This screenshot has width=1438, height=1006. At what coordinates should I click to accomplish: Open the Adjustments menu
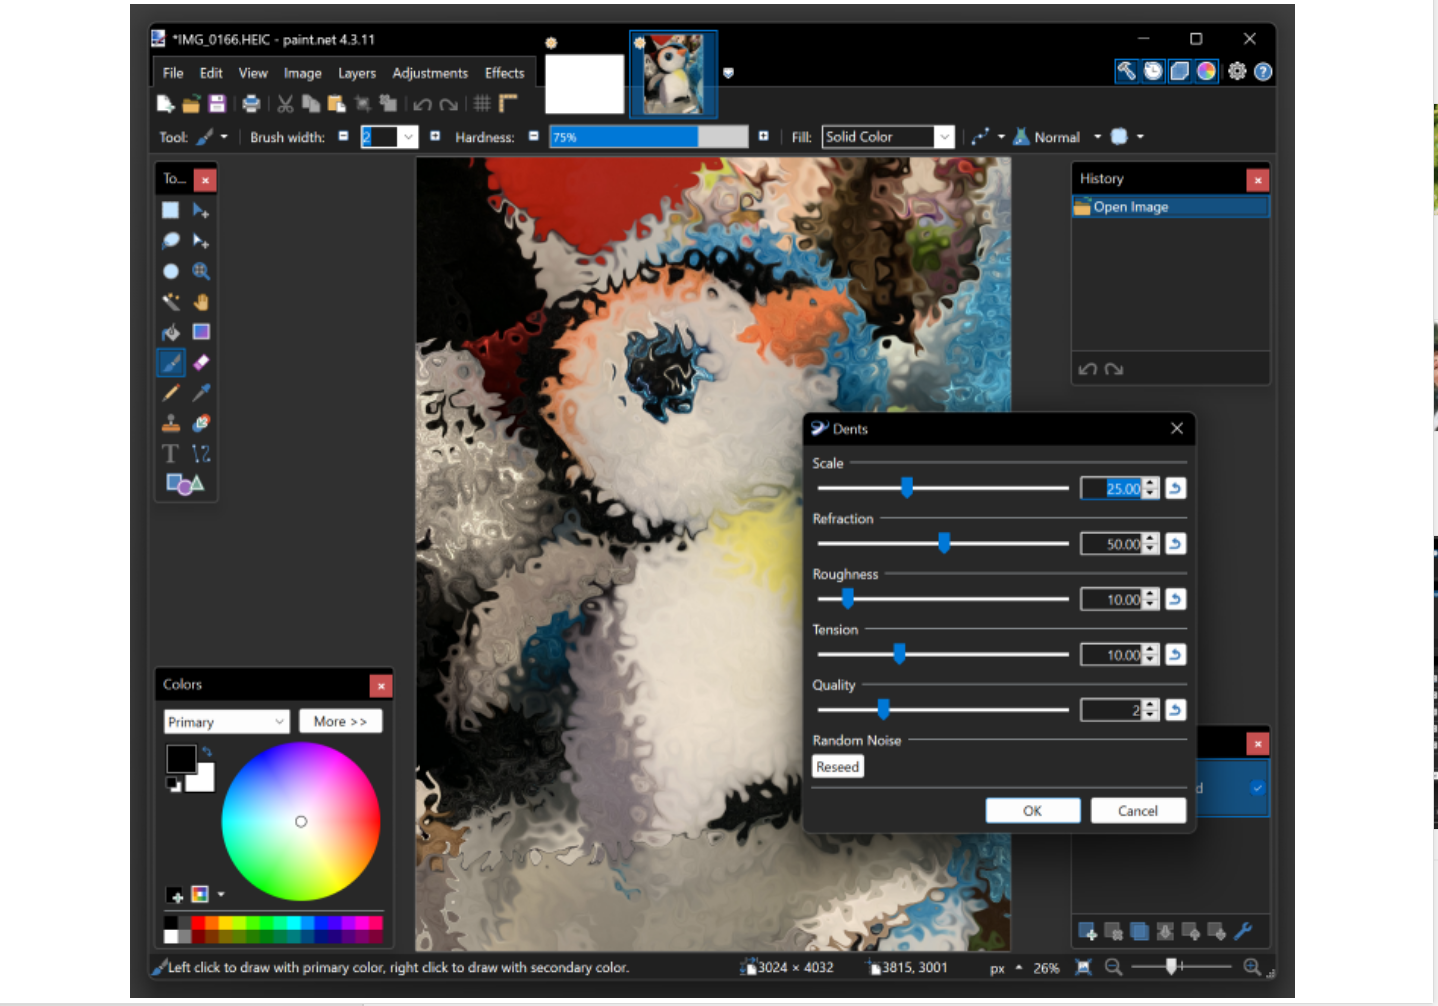click(430, 72)
